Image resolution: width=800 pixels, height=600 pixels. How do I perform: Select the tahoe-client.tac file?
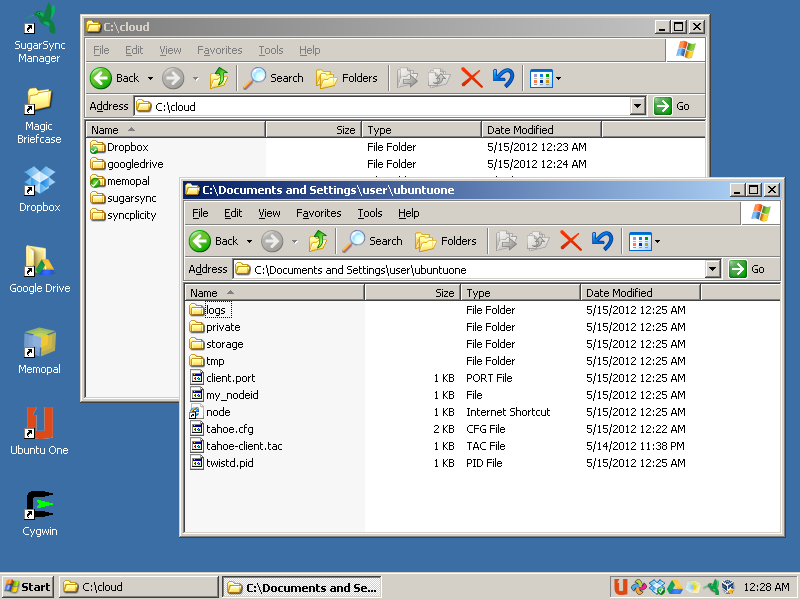click(237, 446)
